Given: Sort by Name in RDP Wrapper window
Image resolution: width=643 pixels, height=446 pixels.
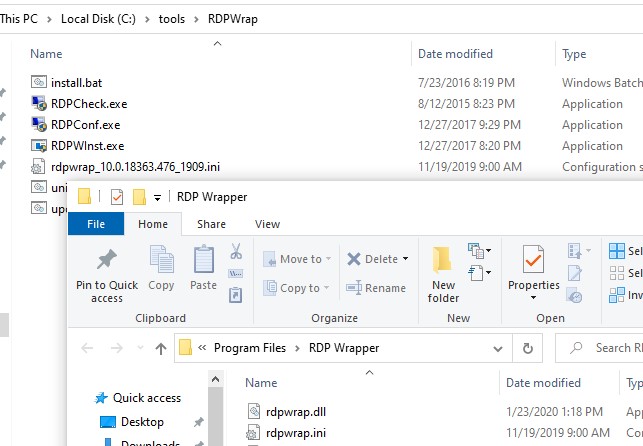Looking at the screenshot, I should (261, 382).
